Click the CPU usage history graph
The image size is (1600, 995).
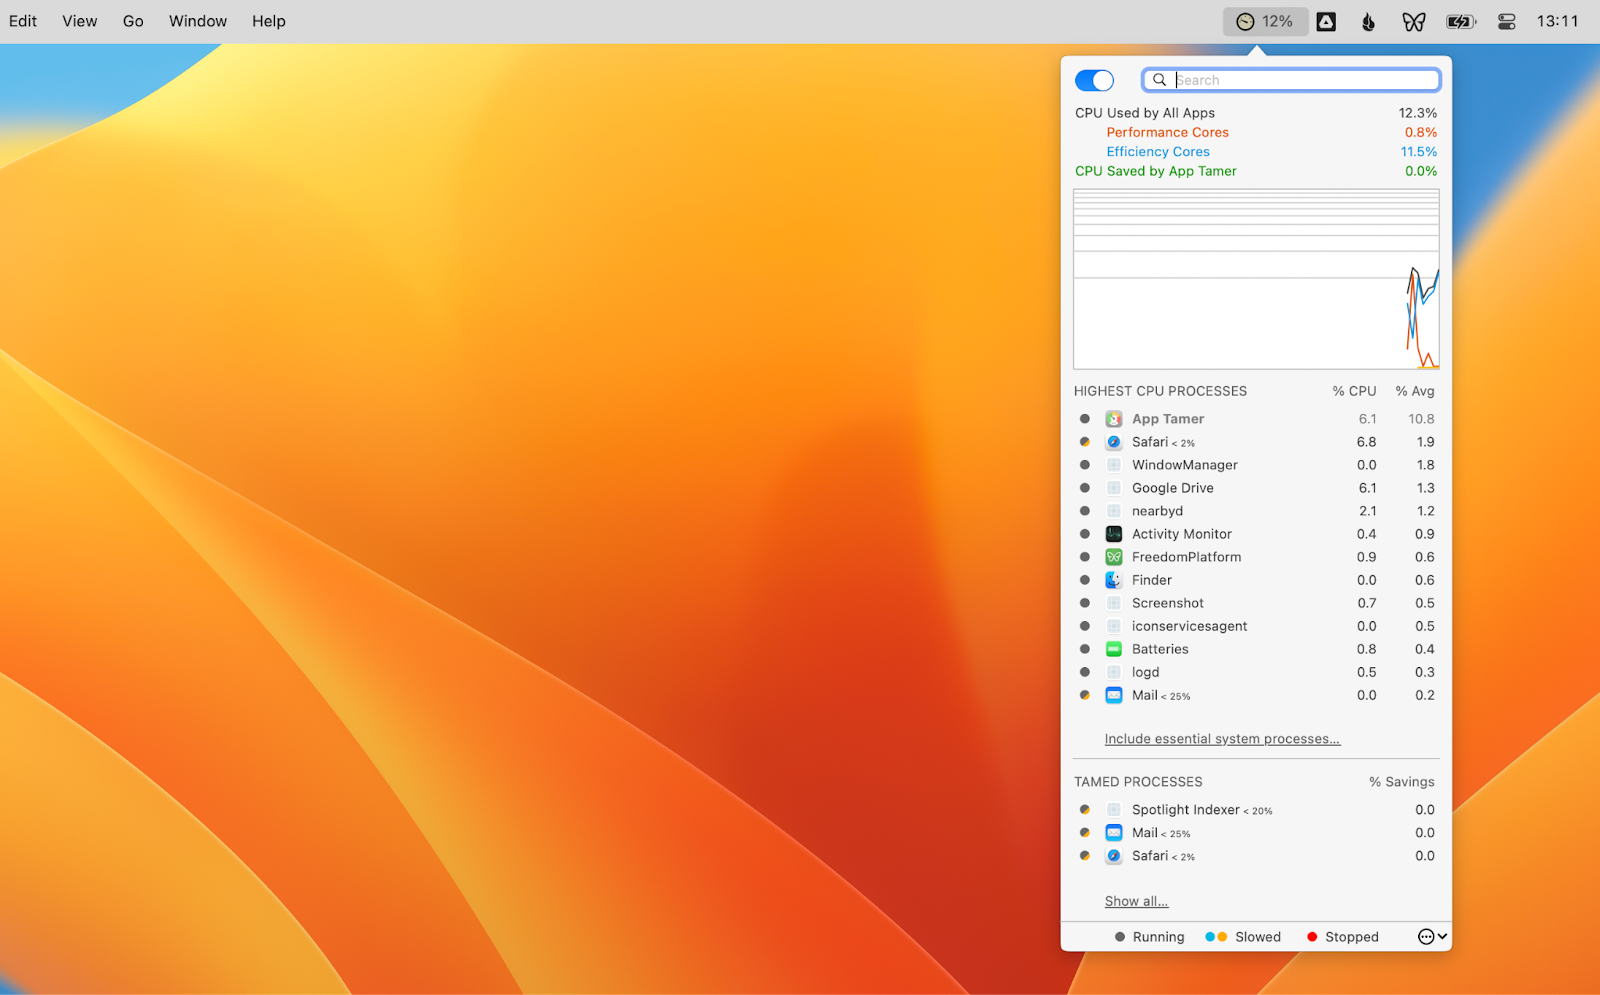[1256, 279]
